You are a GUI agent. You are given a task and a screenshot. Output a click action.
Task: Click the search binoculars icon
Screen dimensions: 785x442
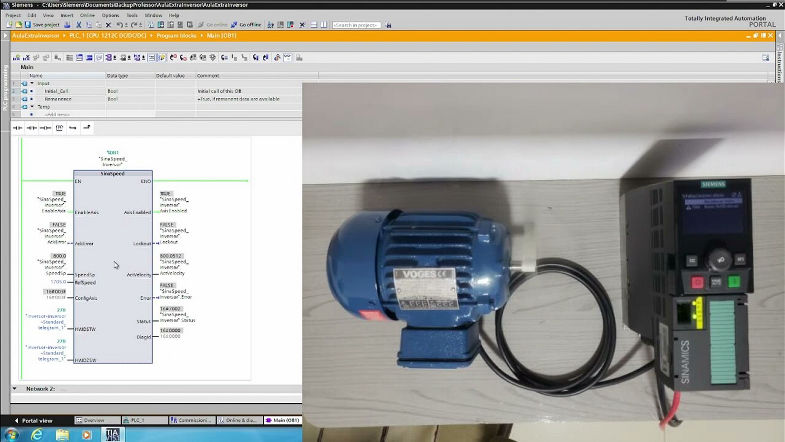pyautogui.click(x=388, y=25)
